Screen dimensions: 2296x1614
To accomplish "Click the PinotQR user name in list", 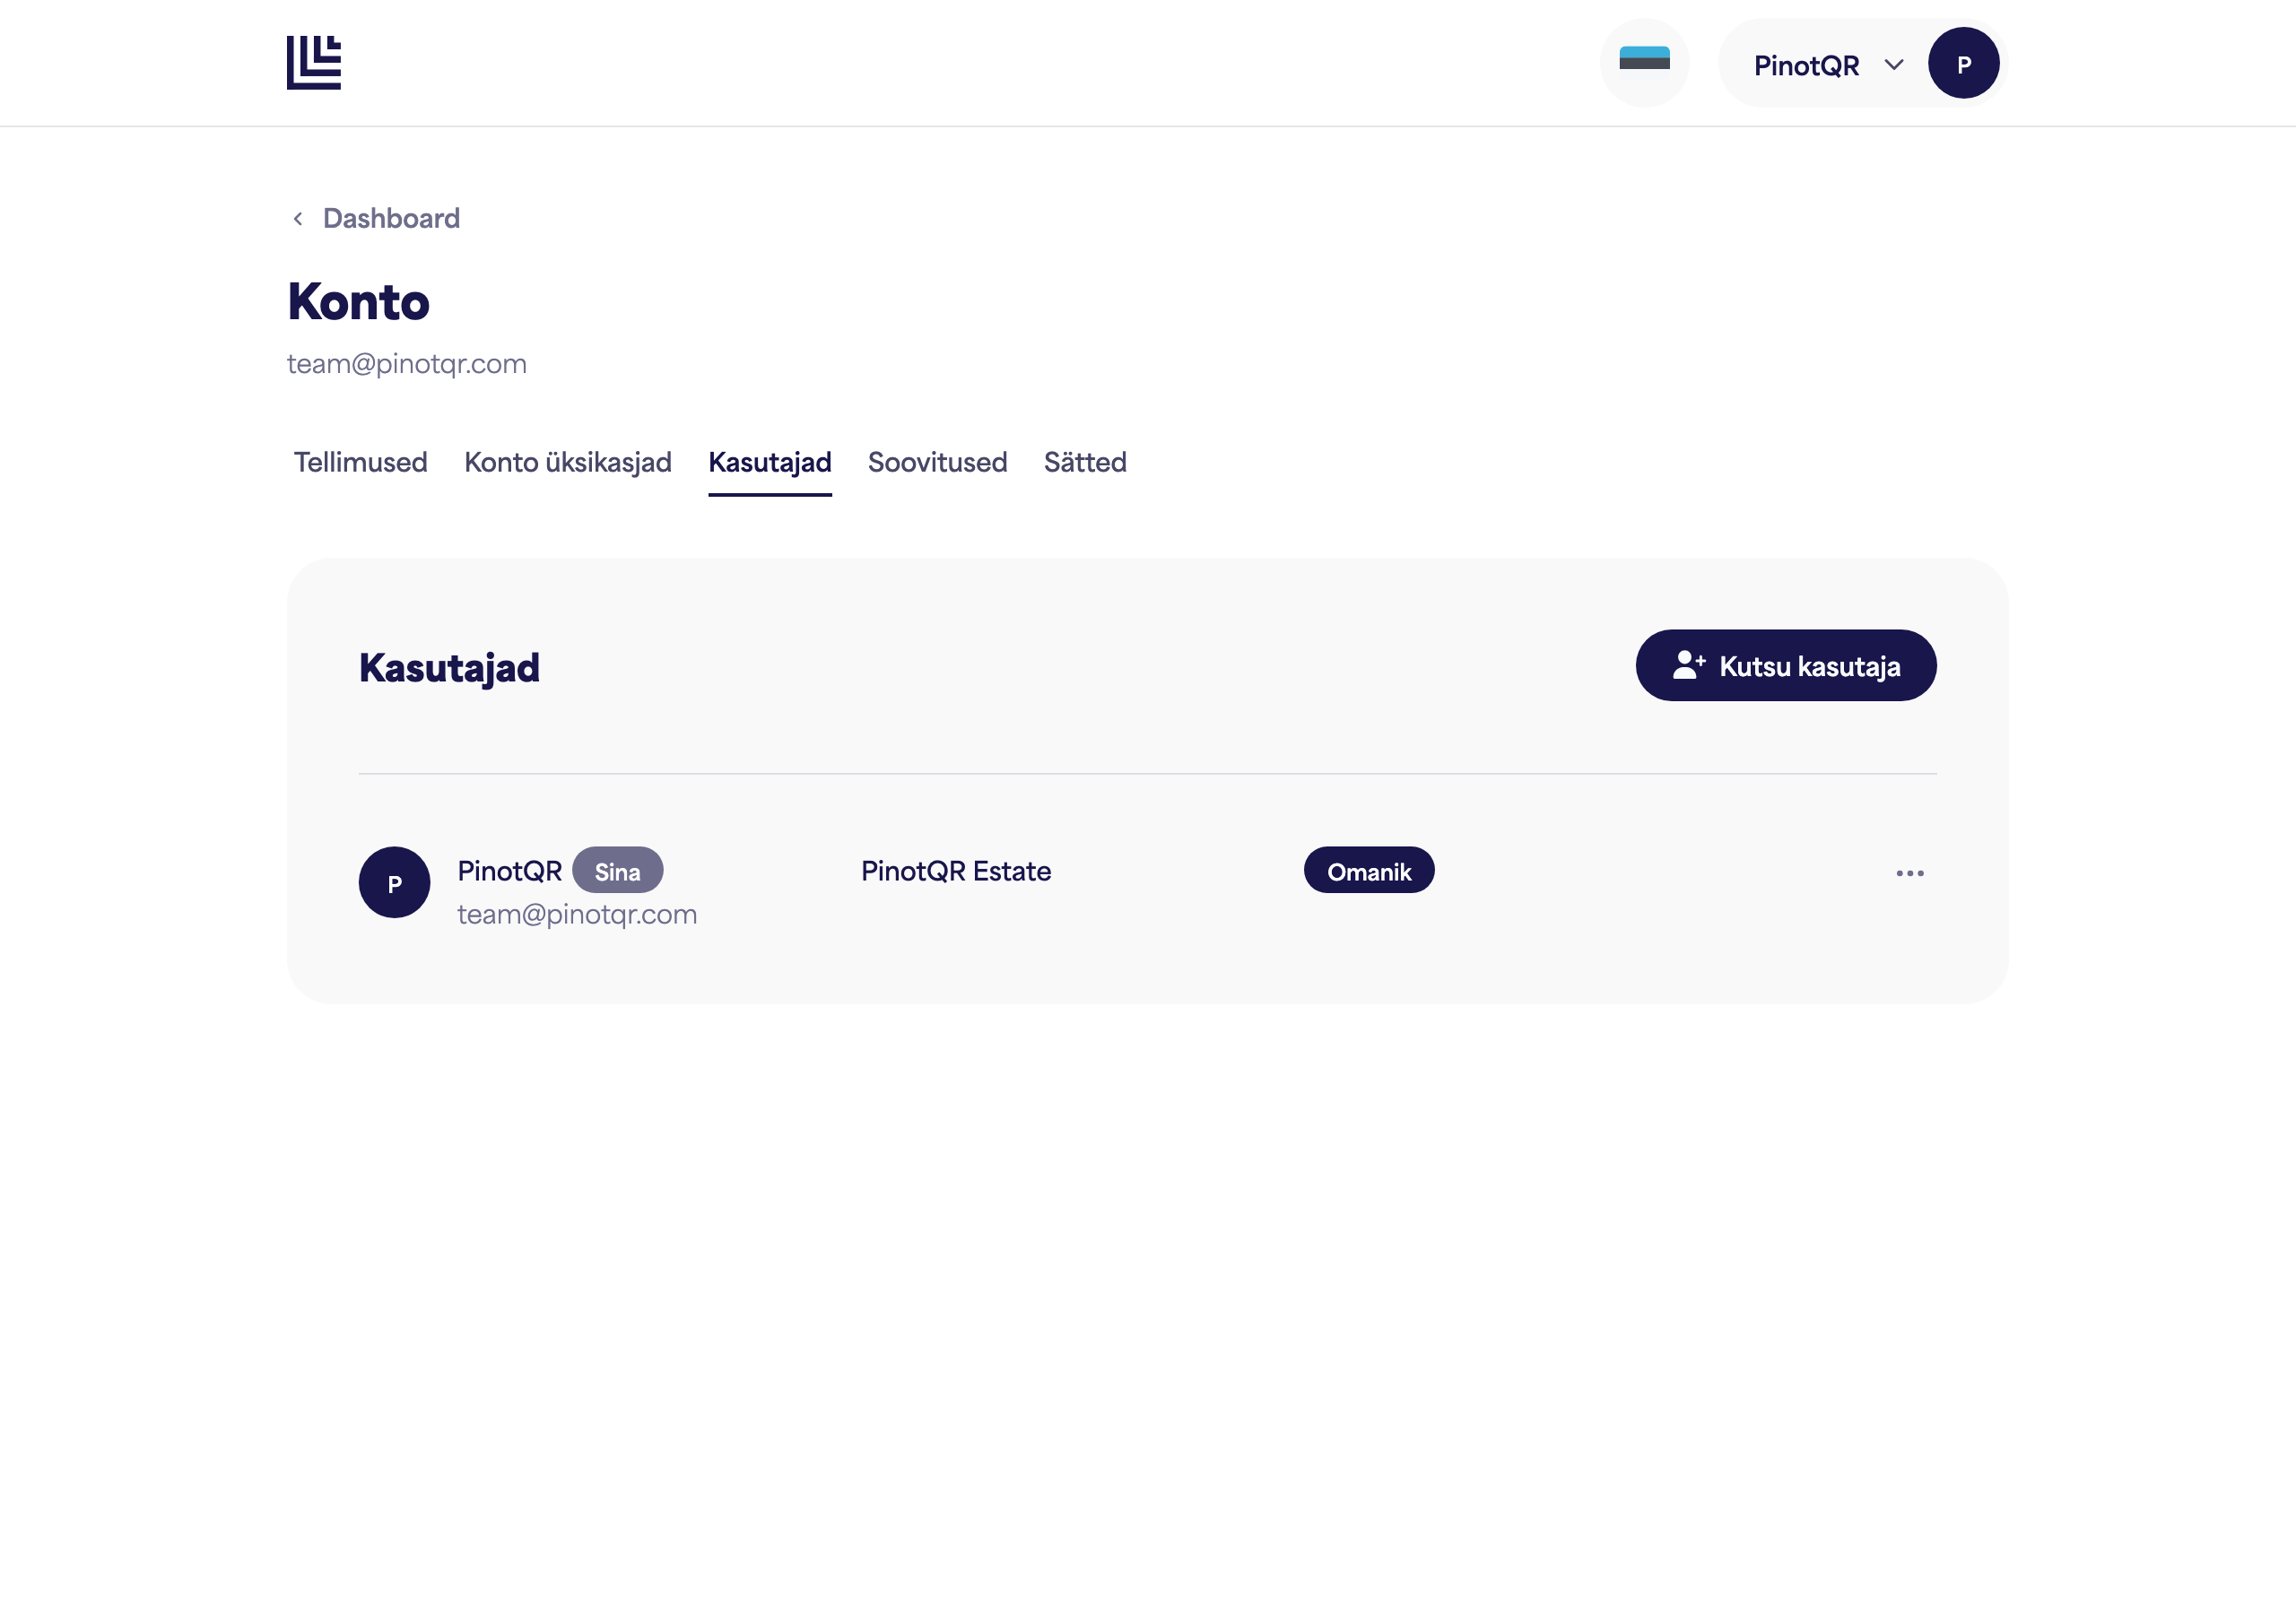I will [x=509, y=871].
